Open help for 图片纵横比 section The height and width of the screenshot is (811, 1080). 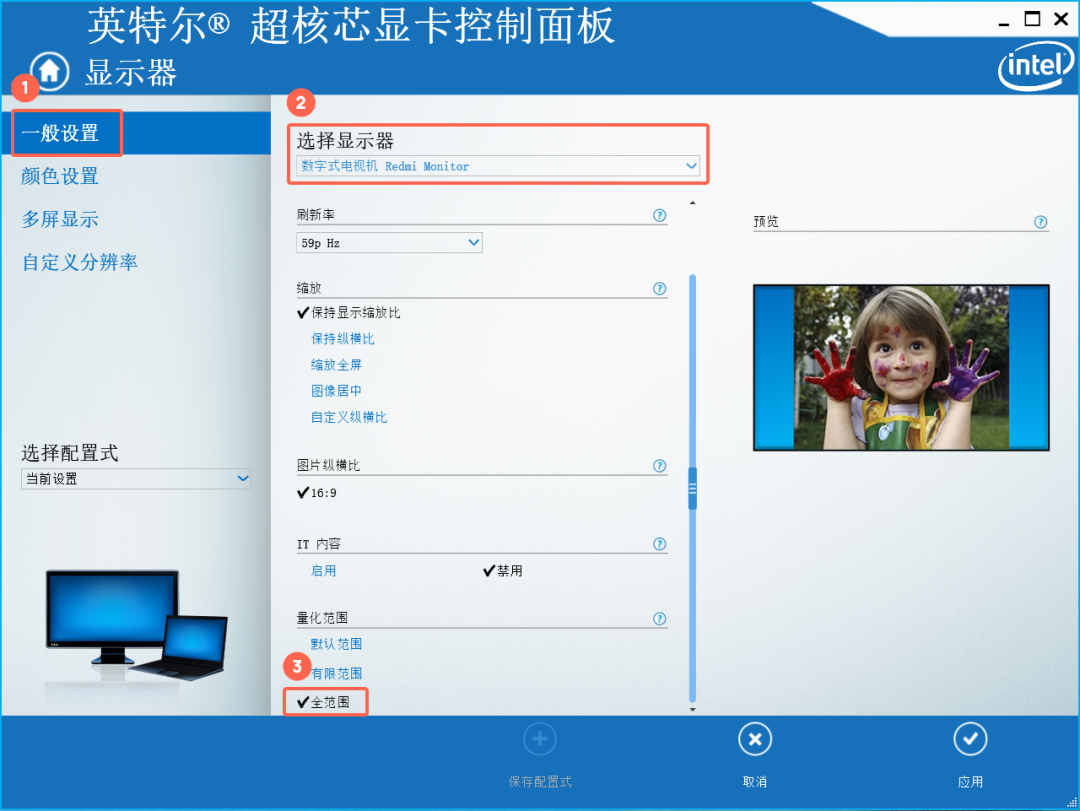click(659, 466)
